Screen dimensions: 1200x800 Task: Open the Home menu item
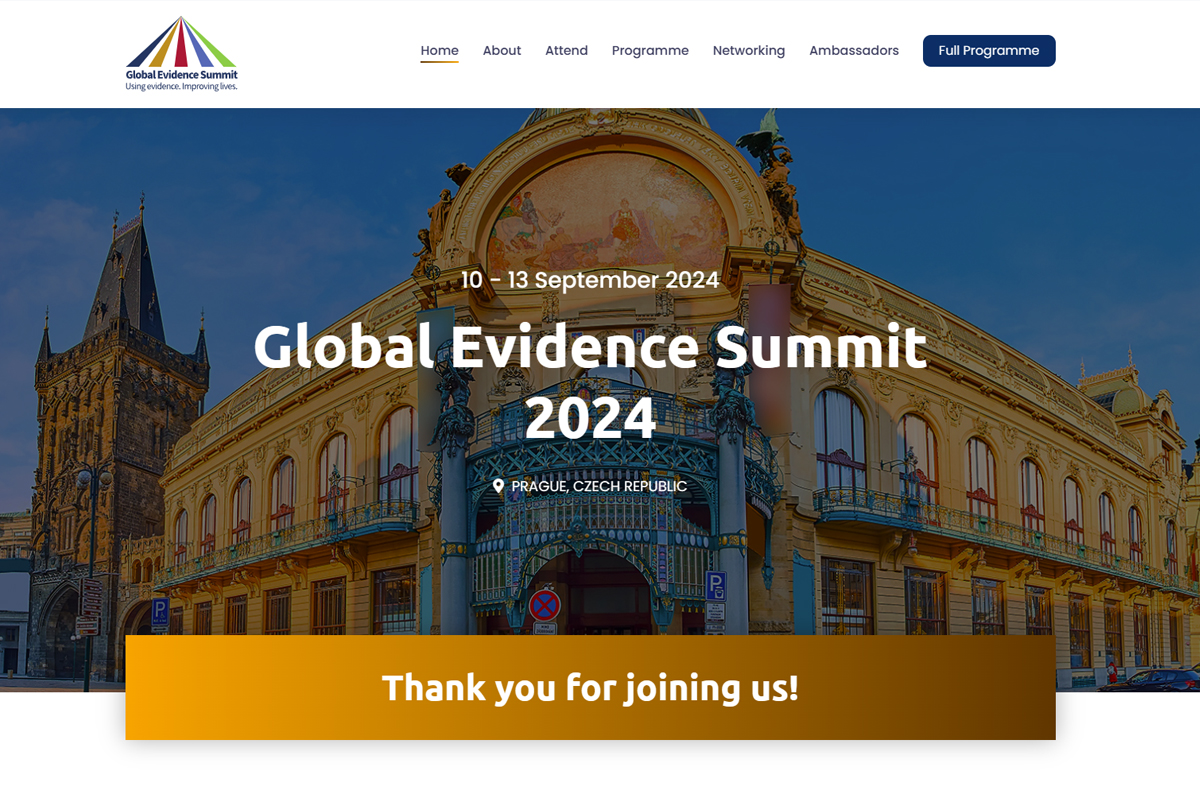tap(439, 51)
